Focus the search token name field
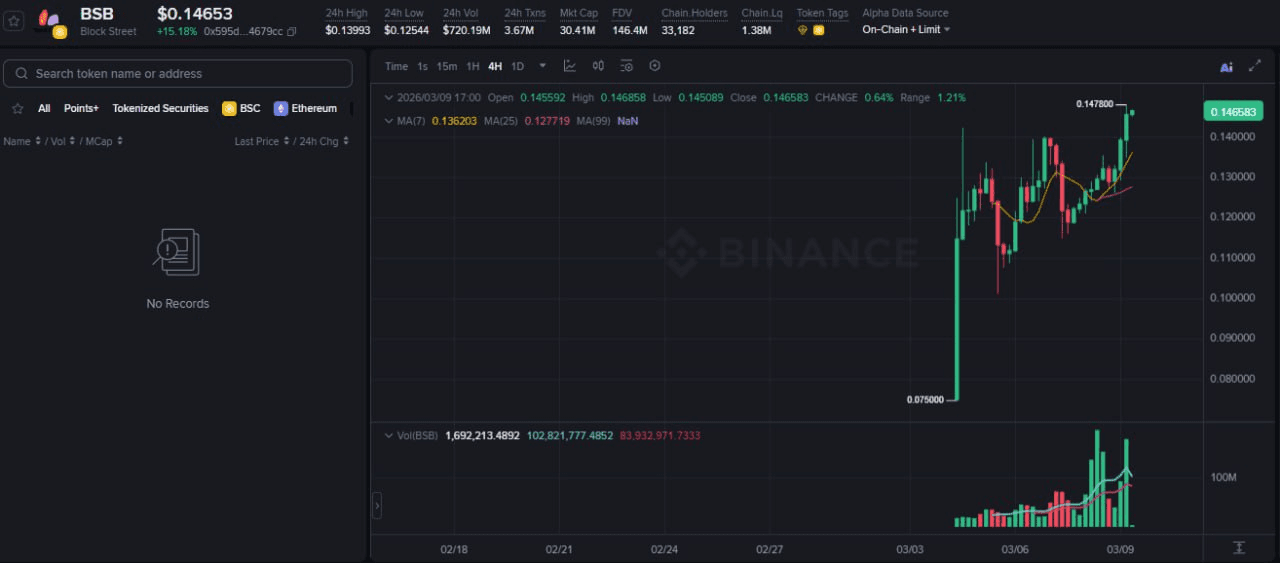The height and width of the screenshot is (563, 1280). [178, 74]
